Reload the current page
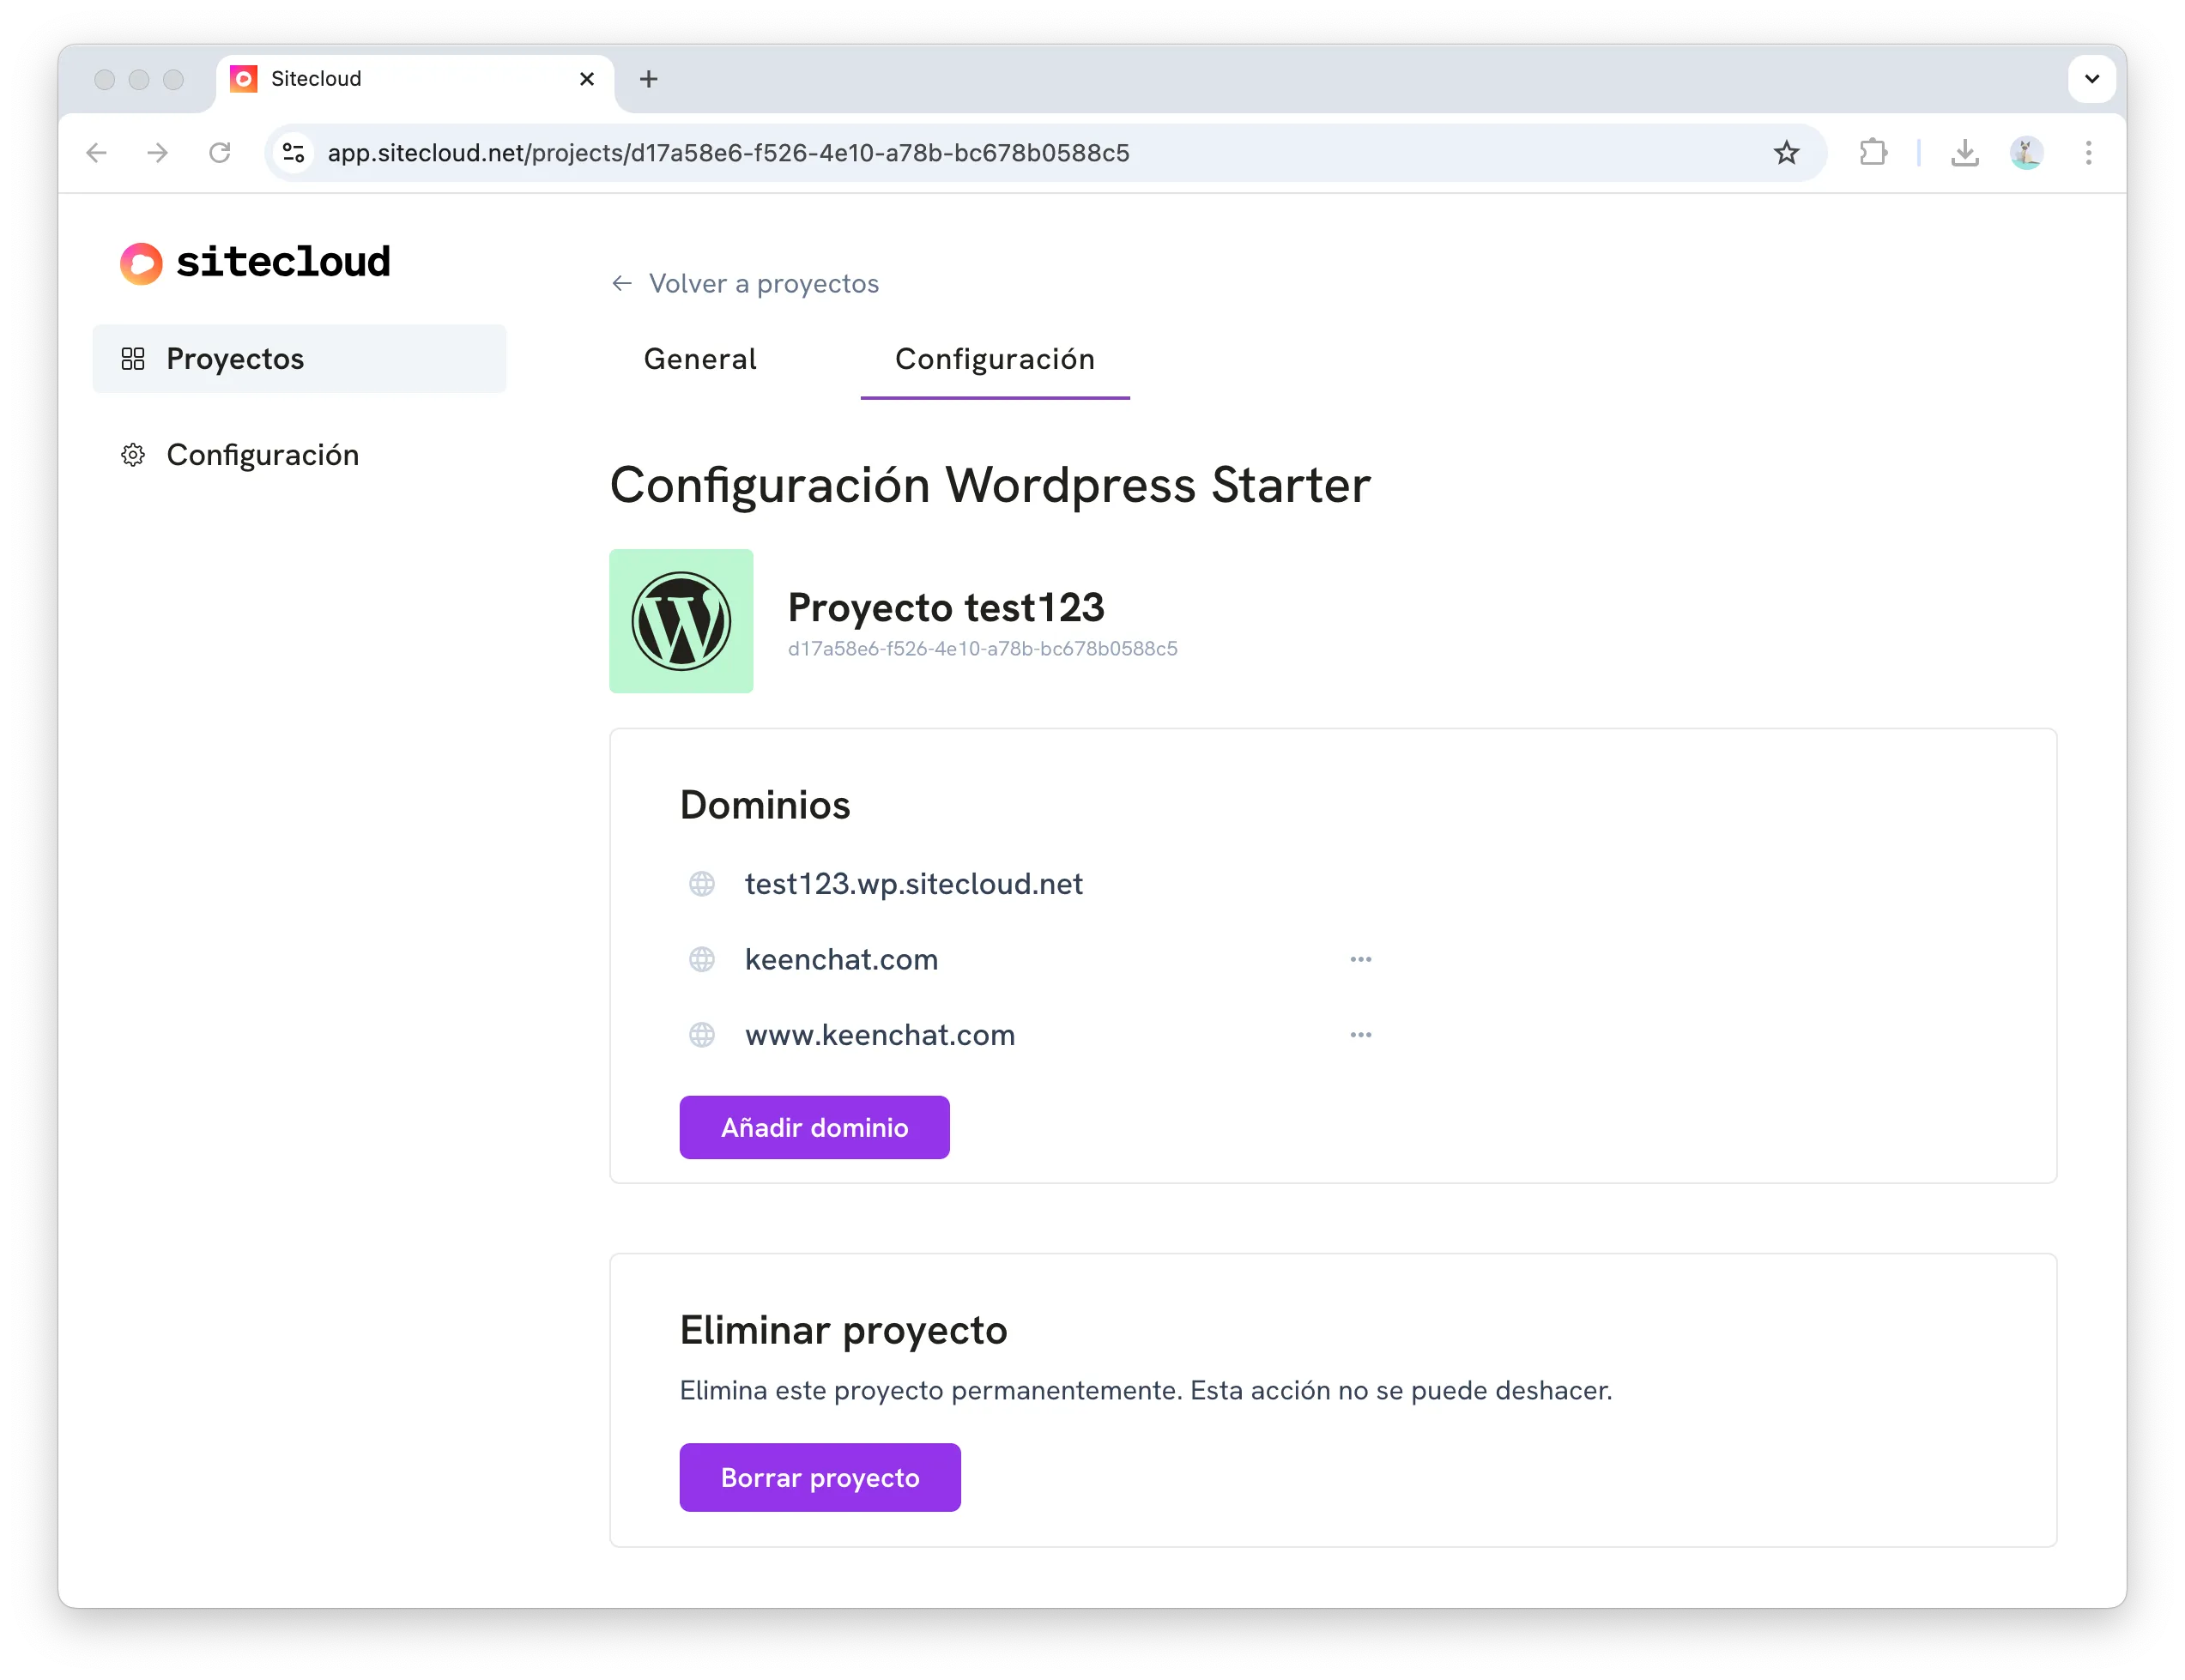 [x=220, y=153]
